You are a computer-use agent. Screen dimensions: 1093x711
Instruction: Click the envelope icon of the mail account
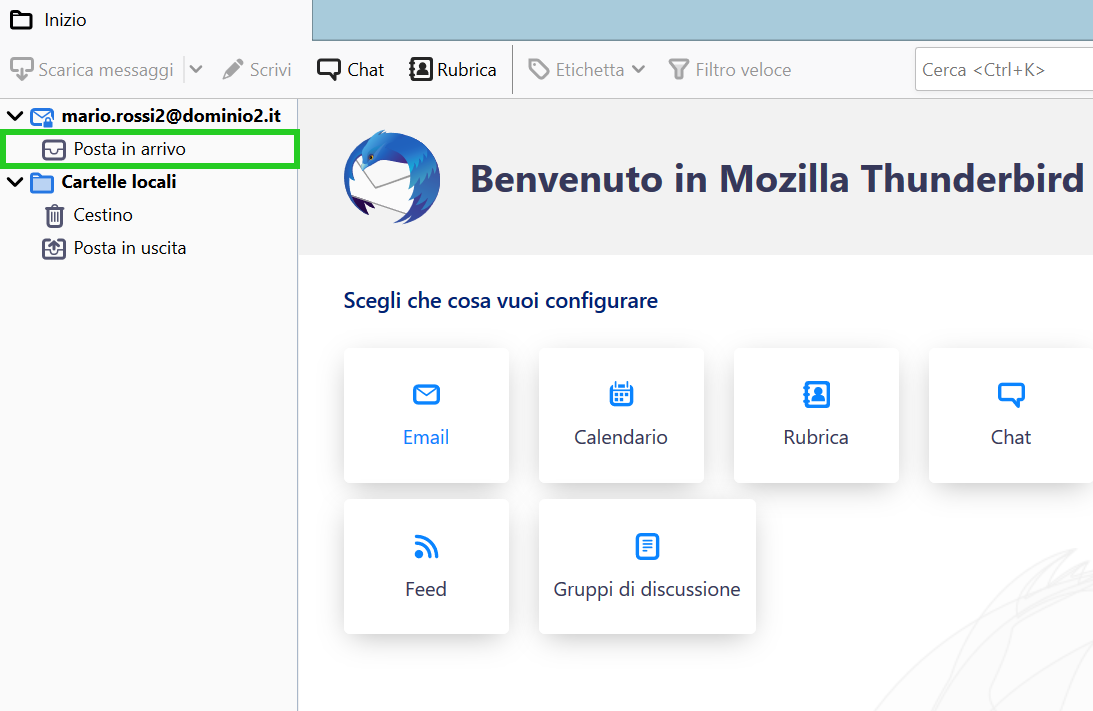click(x=42, y=117)
